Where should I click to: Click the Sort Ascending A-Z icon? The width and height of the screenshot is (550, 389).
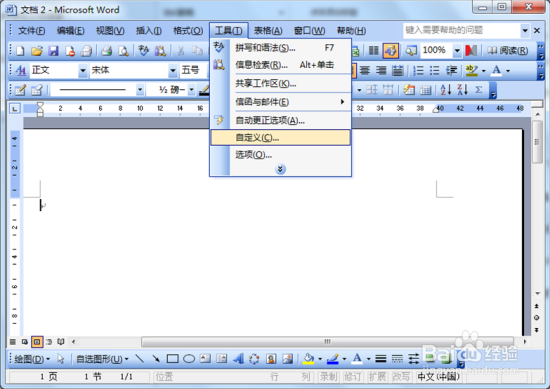446,90
